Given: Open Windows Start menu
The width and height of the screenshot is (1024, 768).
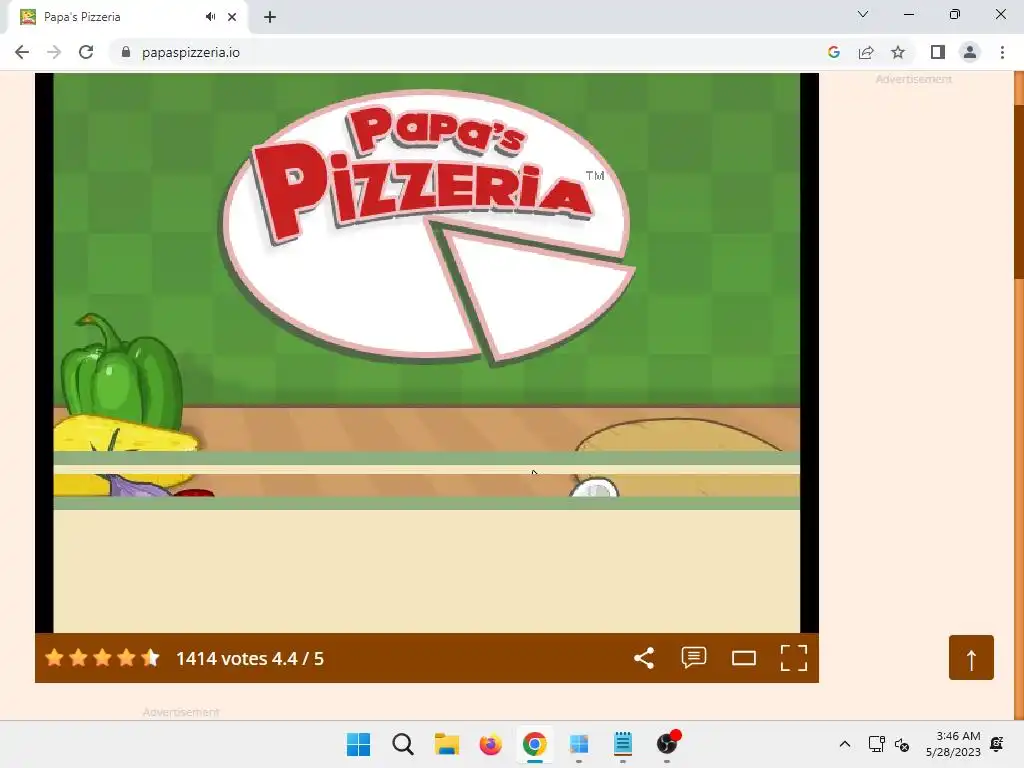Looking at the screenshot, I should [x=359, y=744].
